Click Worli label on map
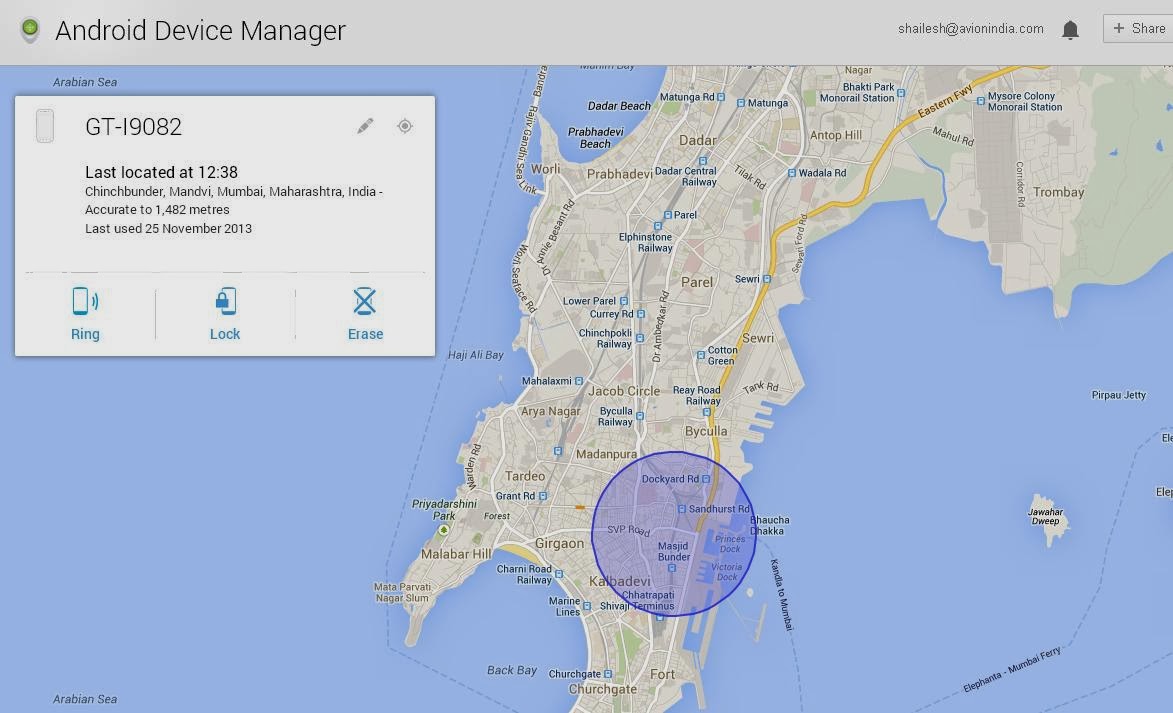Screen dimensions: 1173x713 pyautogui.click(x=545, y=169)
